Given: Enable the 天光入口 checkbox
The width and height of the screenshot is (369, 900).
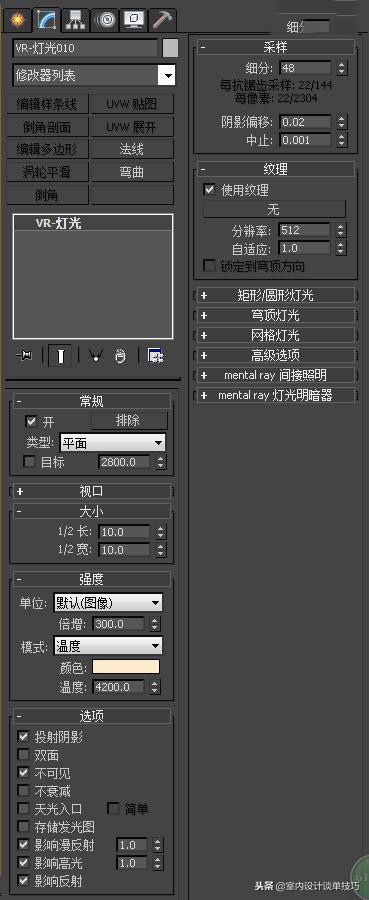Looking at the screenshot, I should point(24,809).
